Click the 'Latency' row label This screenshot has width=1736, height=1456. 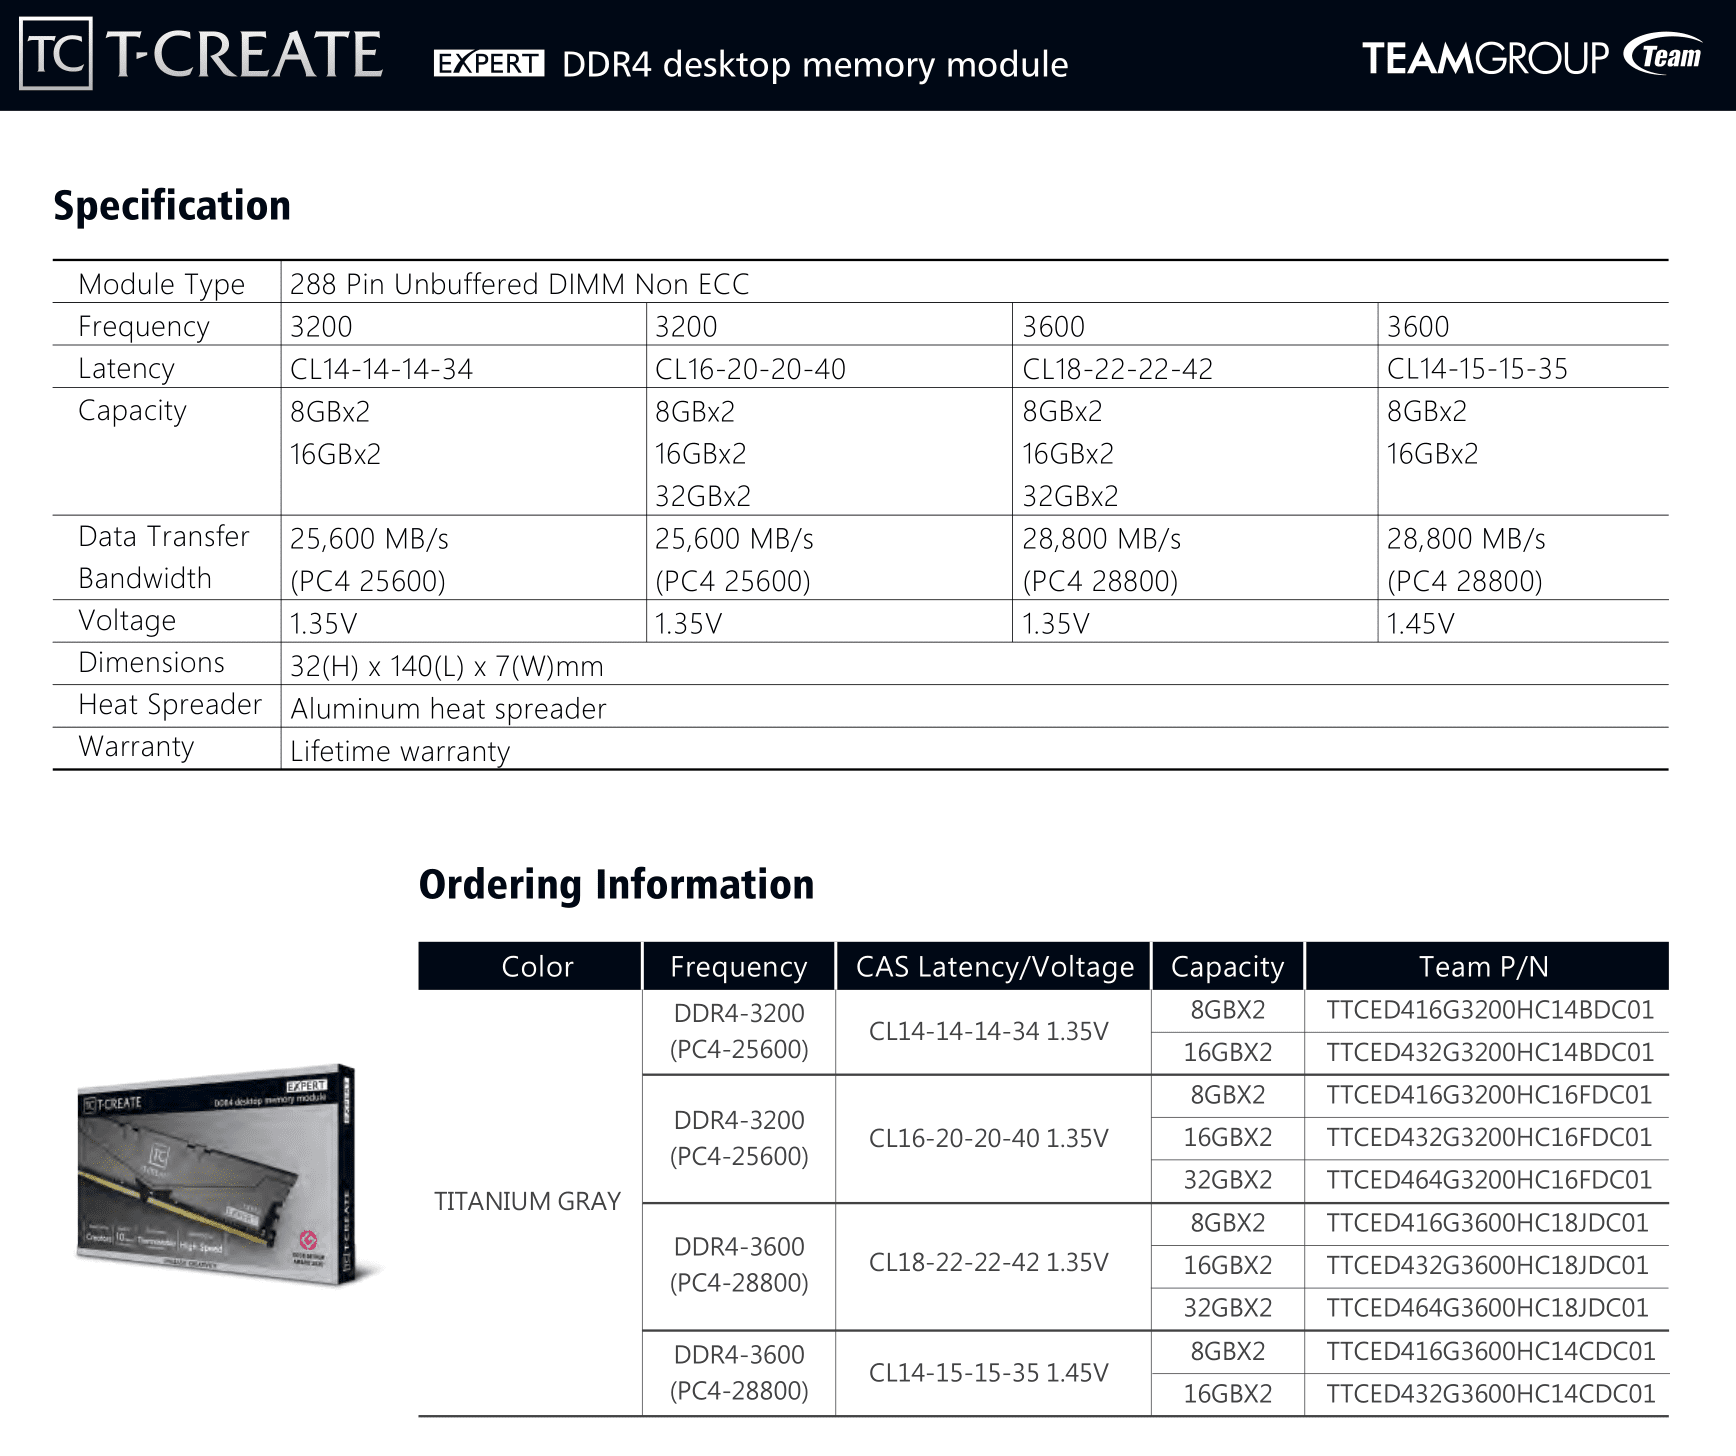(x=126, y=368)
